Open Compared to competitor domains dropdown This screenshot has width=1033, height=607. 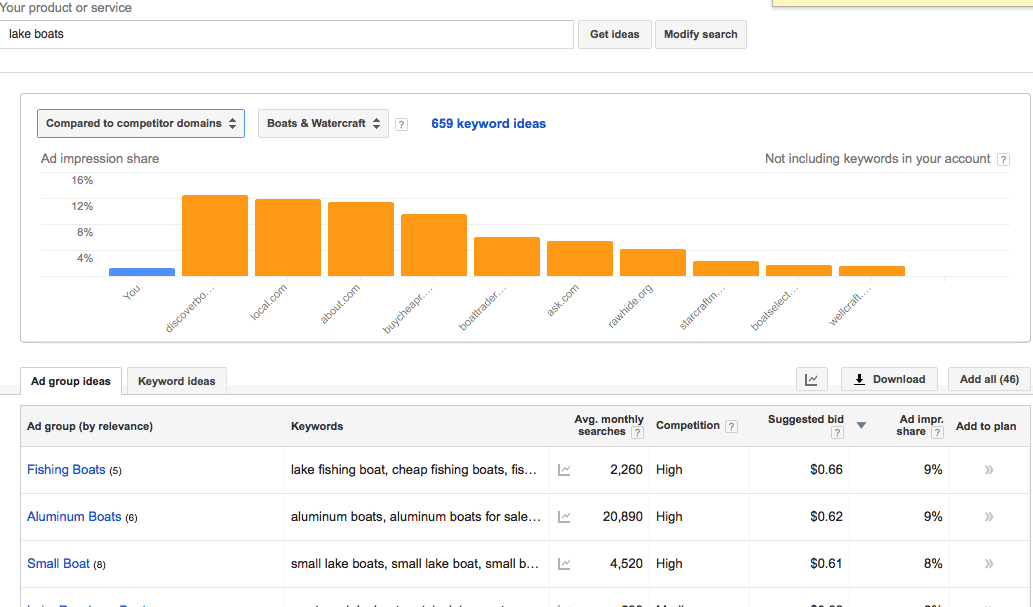141,124
